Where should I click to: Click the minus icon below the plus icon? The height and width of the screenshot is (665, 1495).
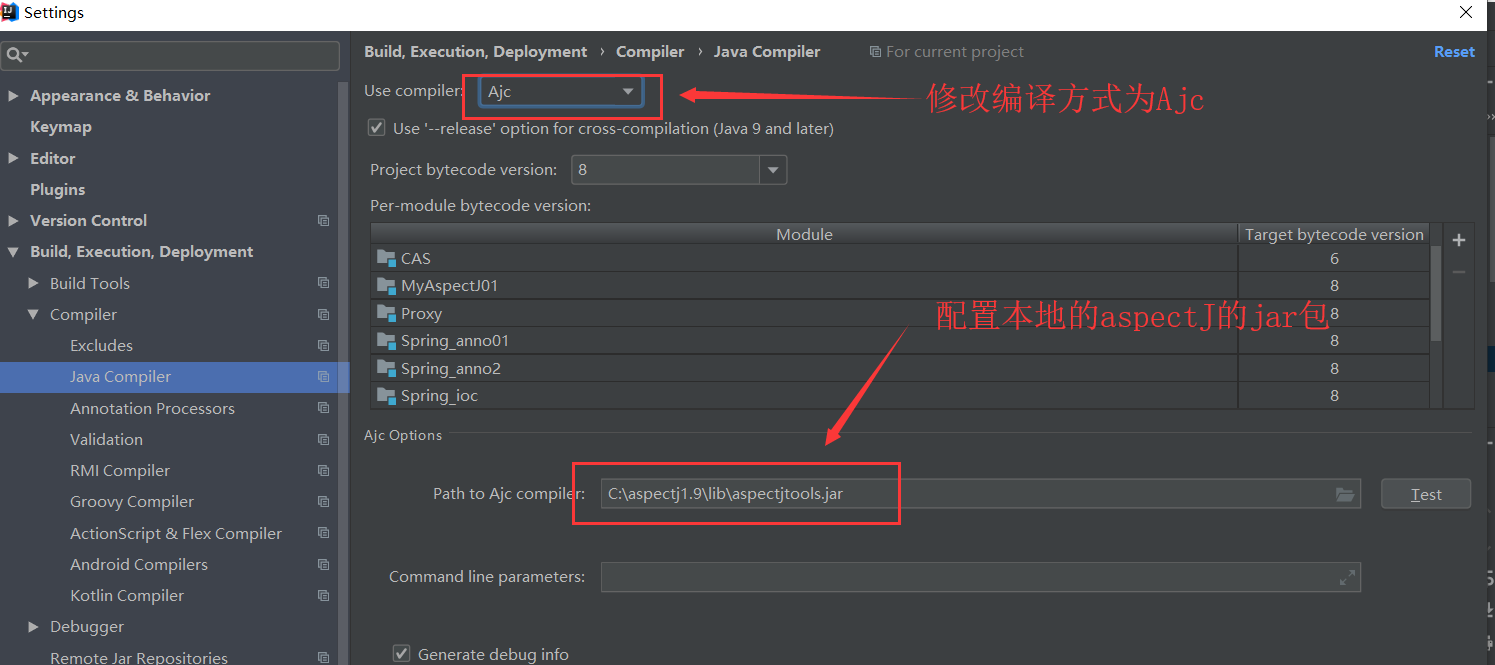click(1458, 271)
